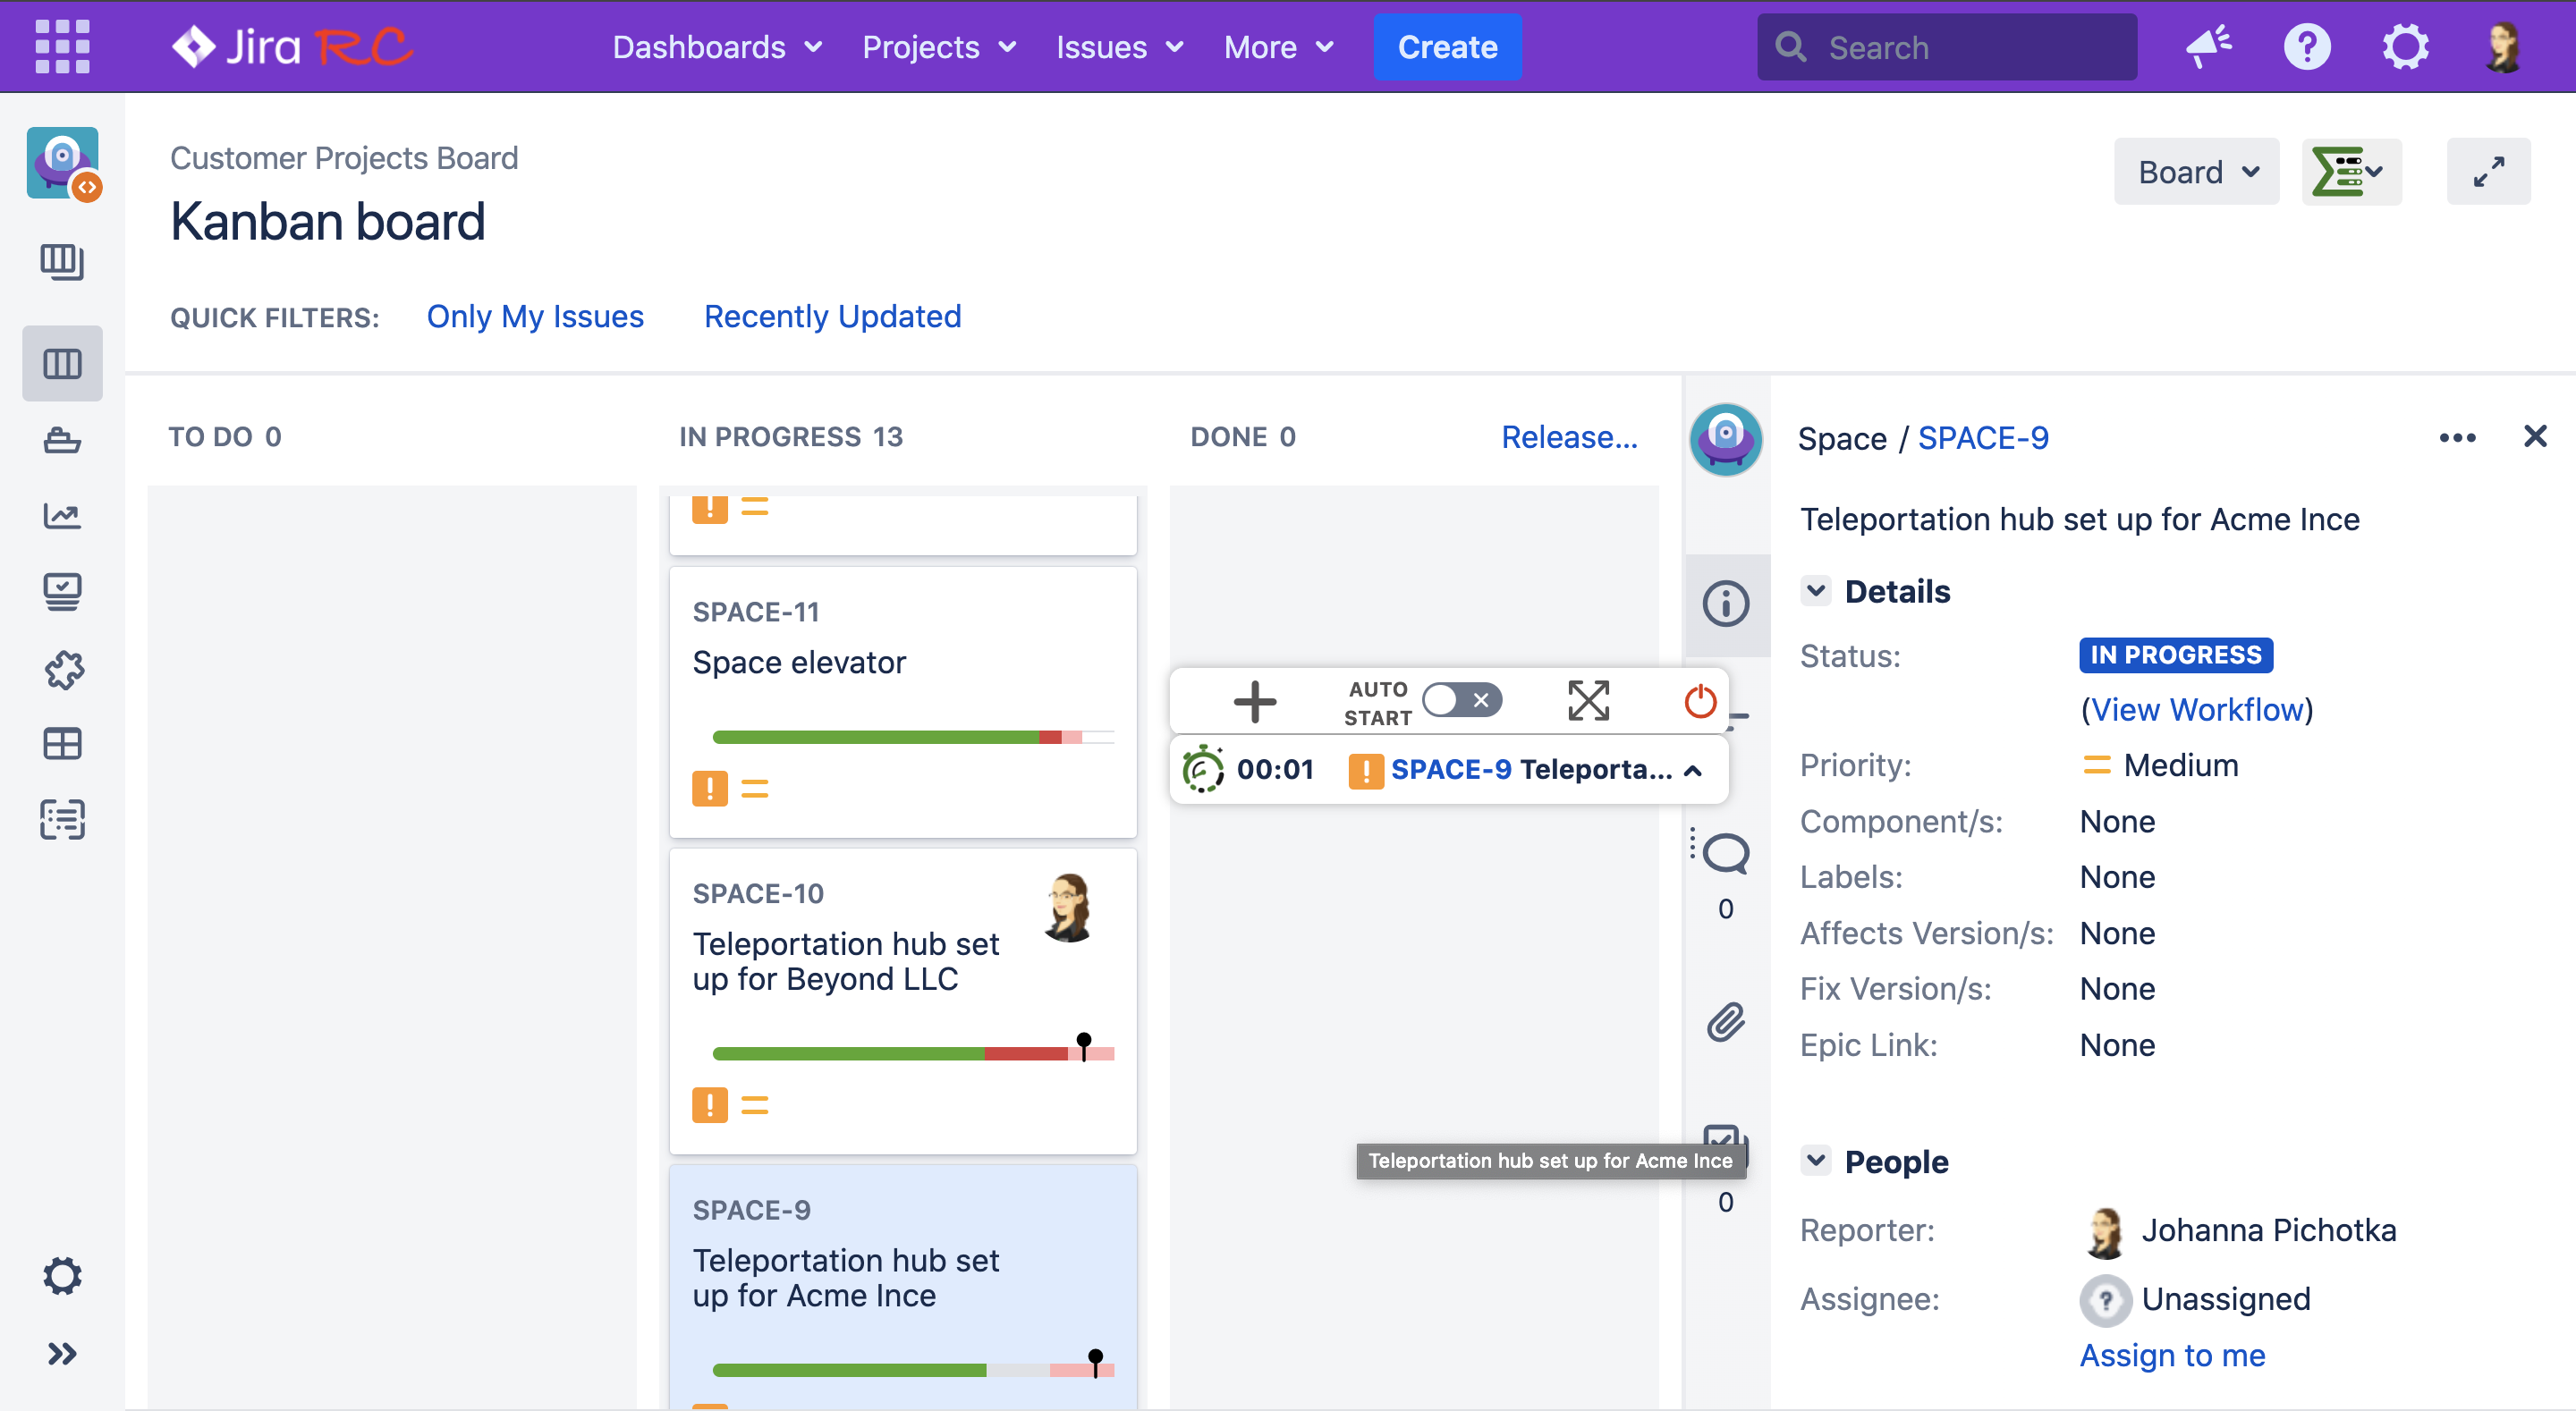
Task: Collapse the Details section
Action: 1816,590
